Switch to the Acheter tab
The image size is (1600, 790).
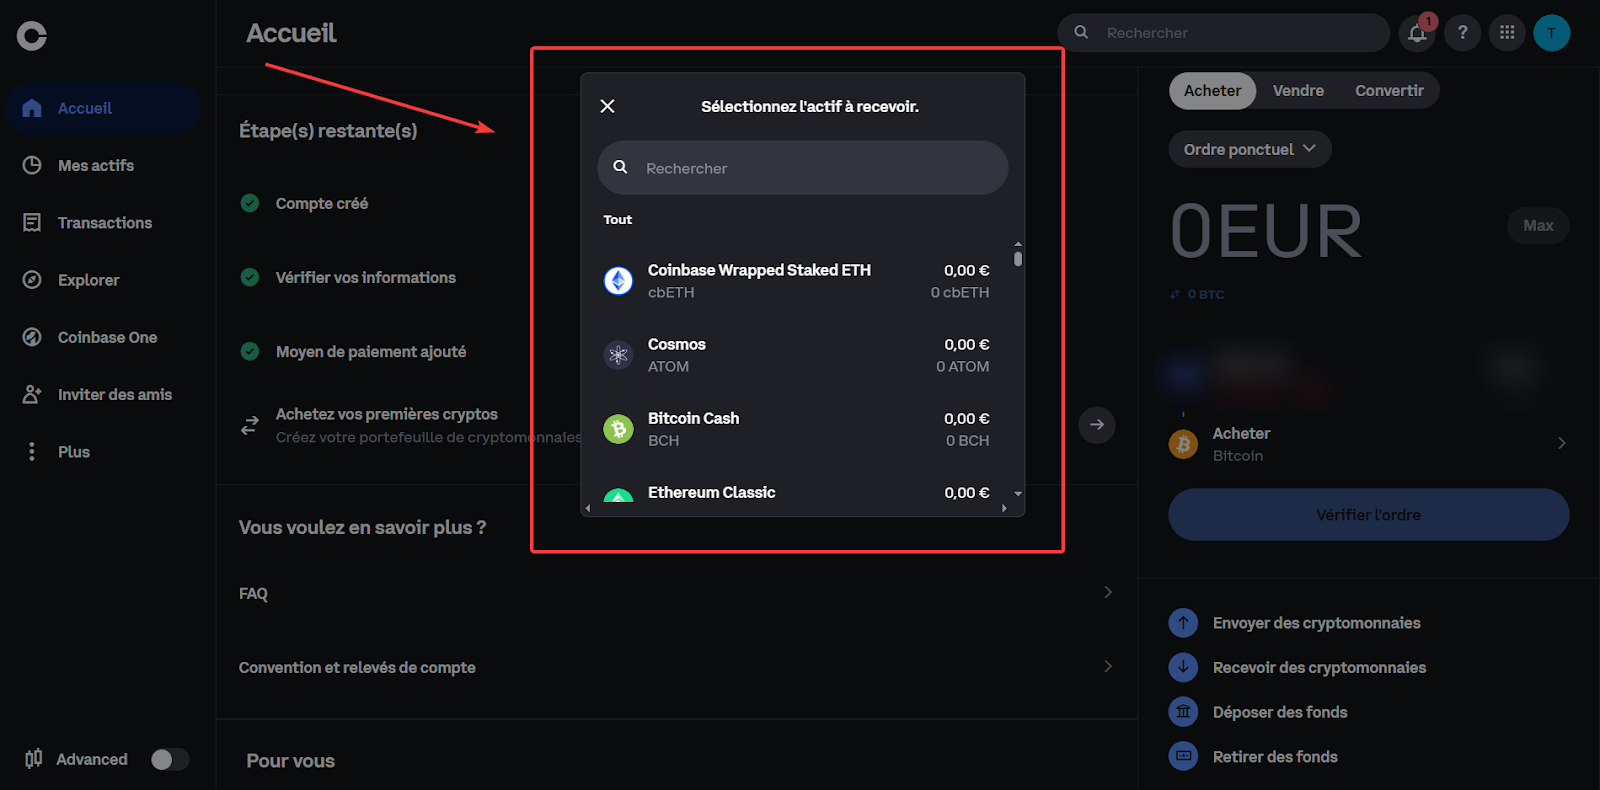pyautogui.click(x=1212, y=90)
